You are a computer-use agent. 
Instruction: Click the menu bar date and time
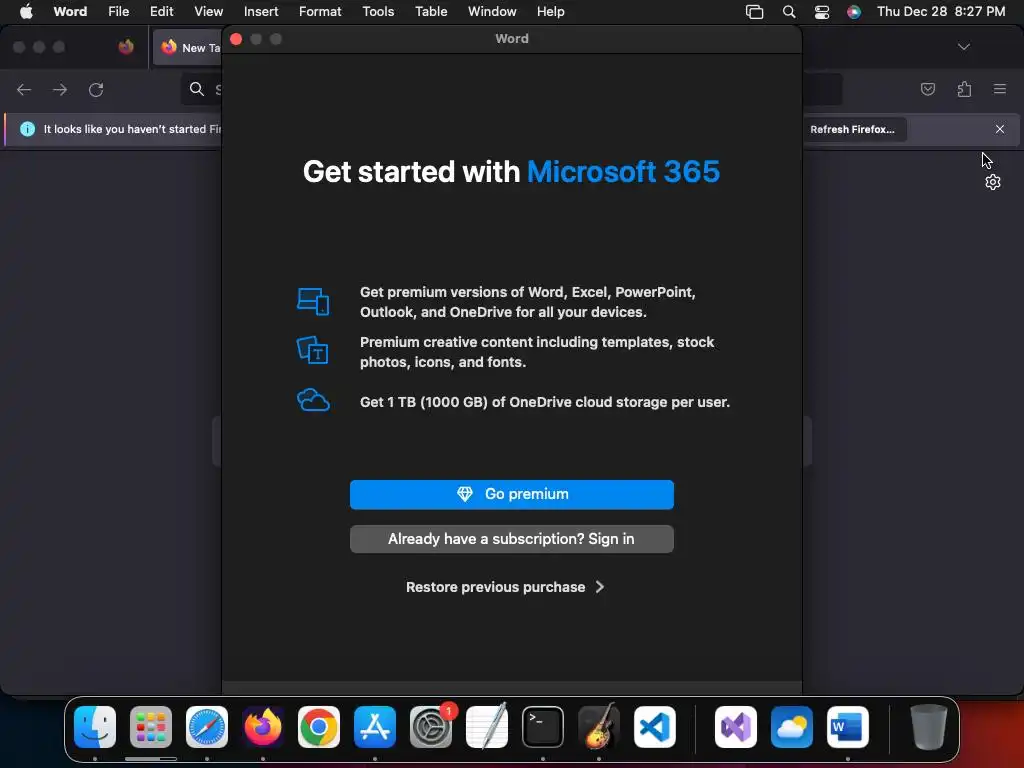pyautogui.click(x=940, y=12)
